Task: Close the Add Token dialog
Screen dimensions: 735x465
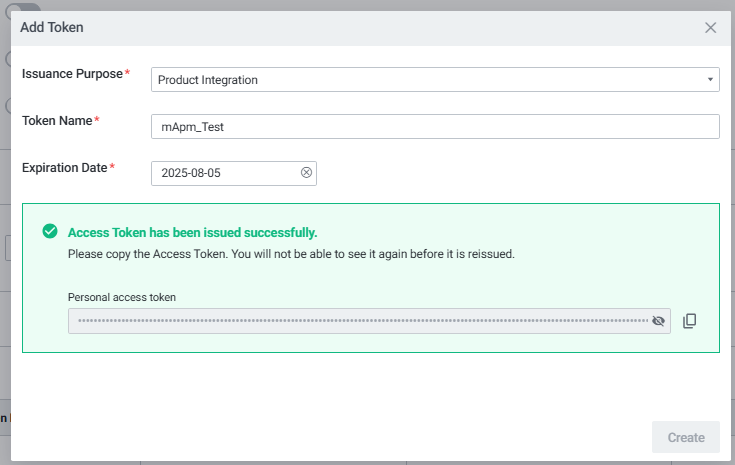Action: click(710, 28)
